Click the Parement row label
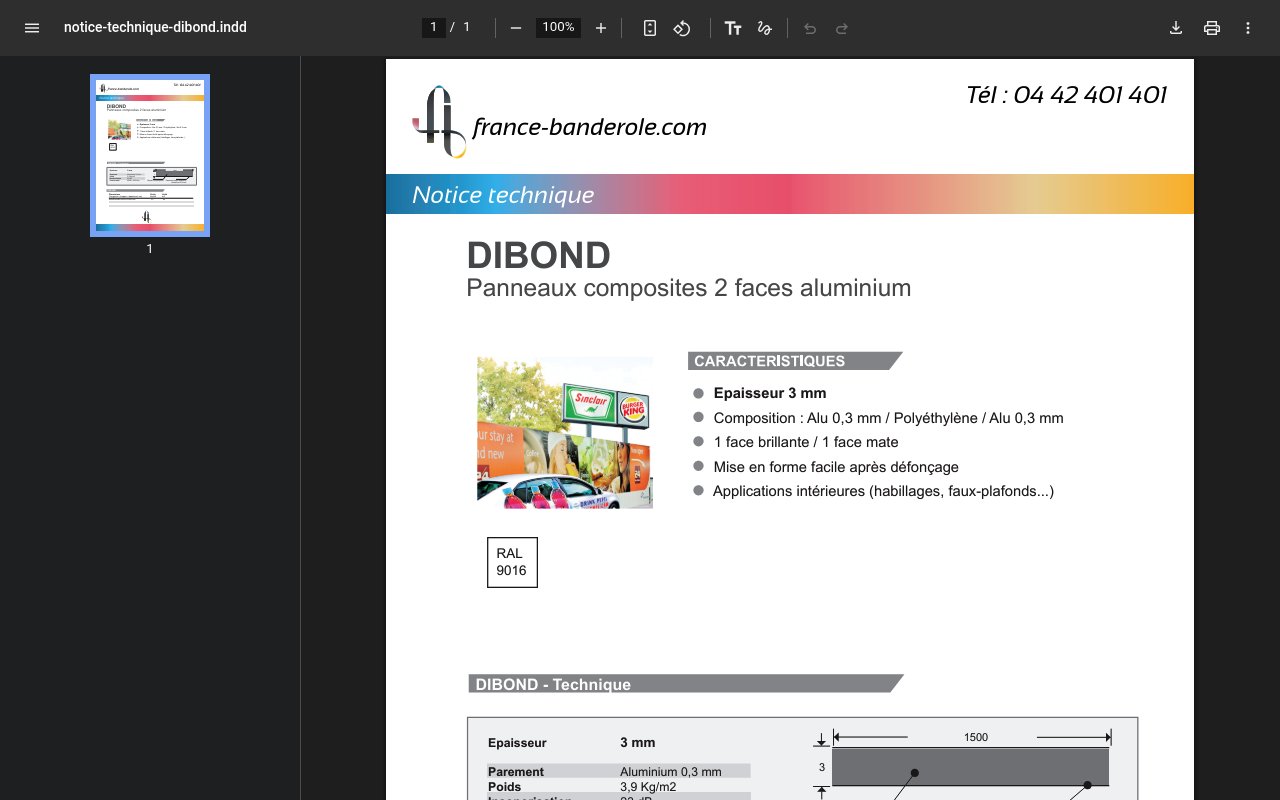 click(516, 772)
